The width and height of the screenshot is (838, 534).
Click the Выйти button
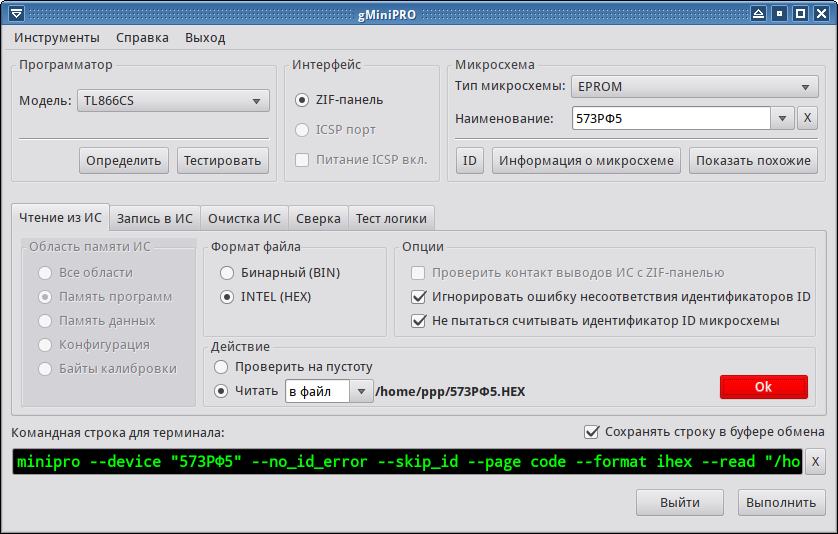point(680,503)
